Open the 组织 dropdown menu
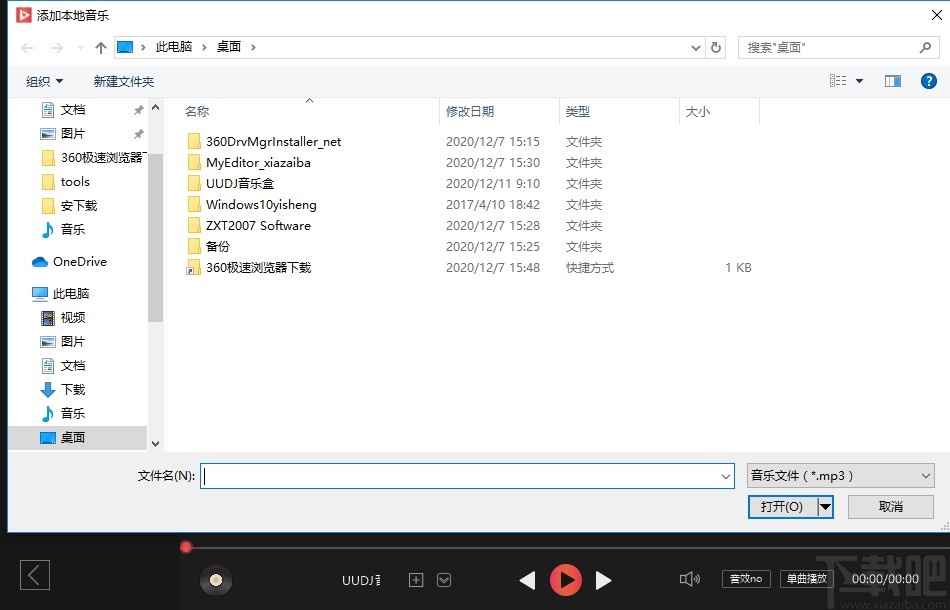Screen dimensions: 950x610 (42, 81)
